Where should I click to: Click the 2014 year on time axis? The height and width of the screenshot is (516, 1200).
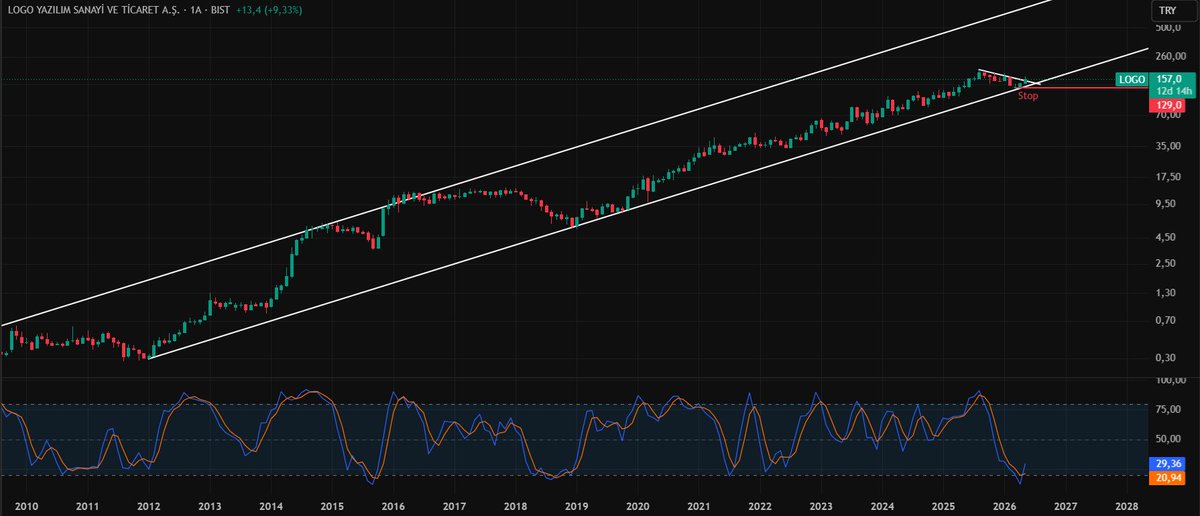[x=270, y=507]
